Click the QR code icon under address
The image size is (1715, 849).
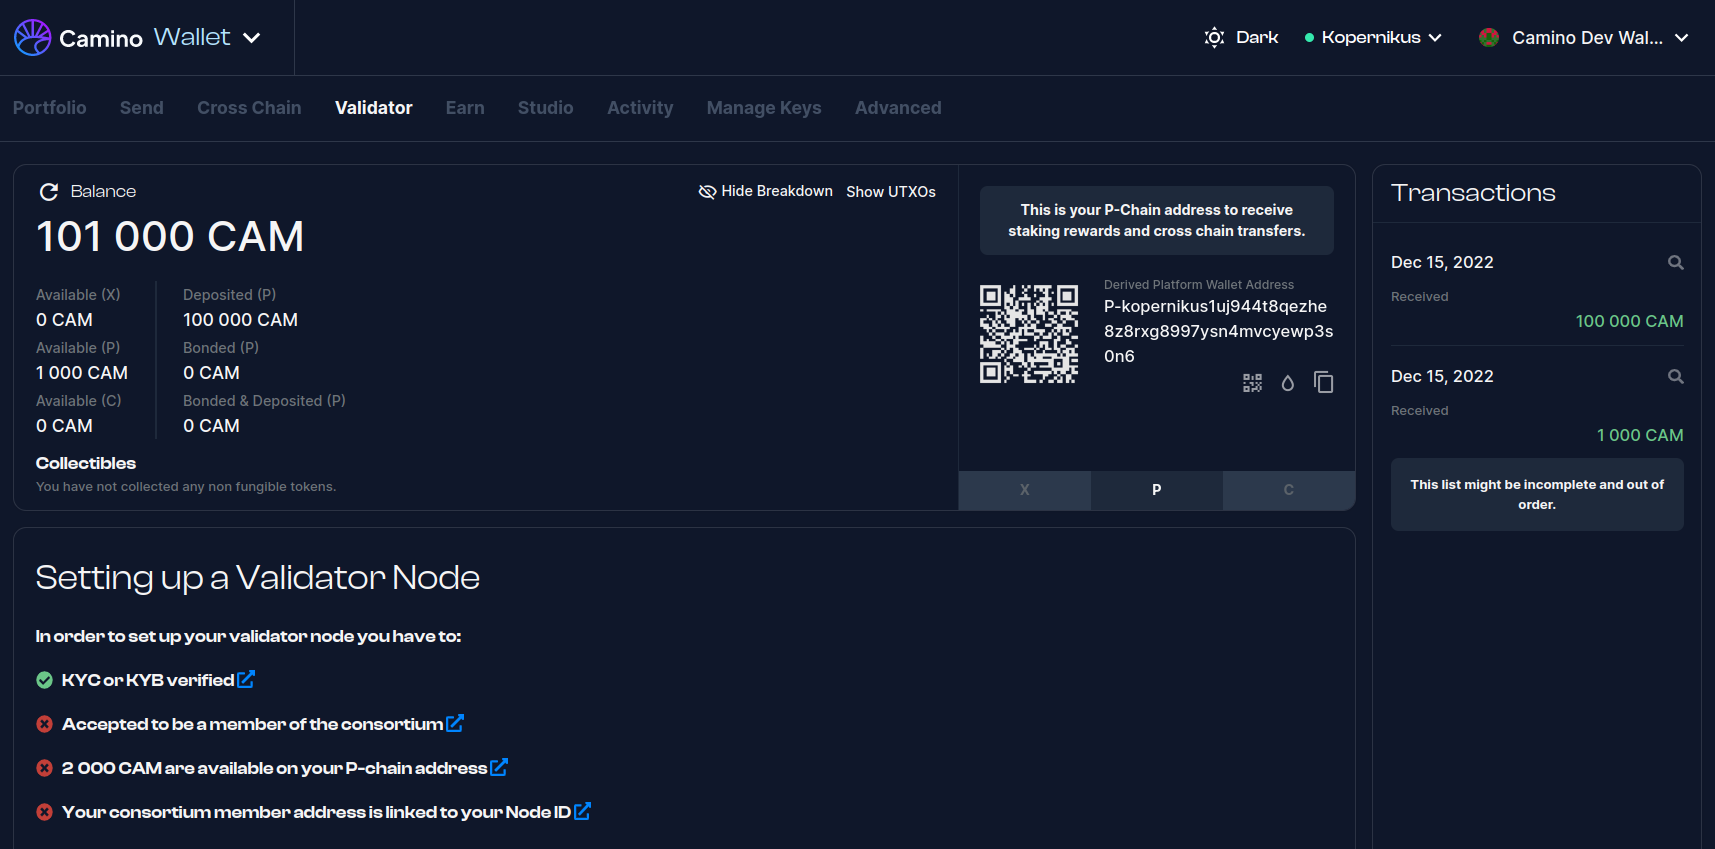tap(1252, 383)
